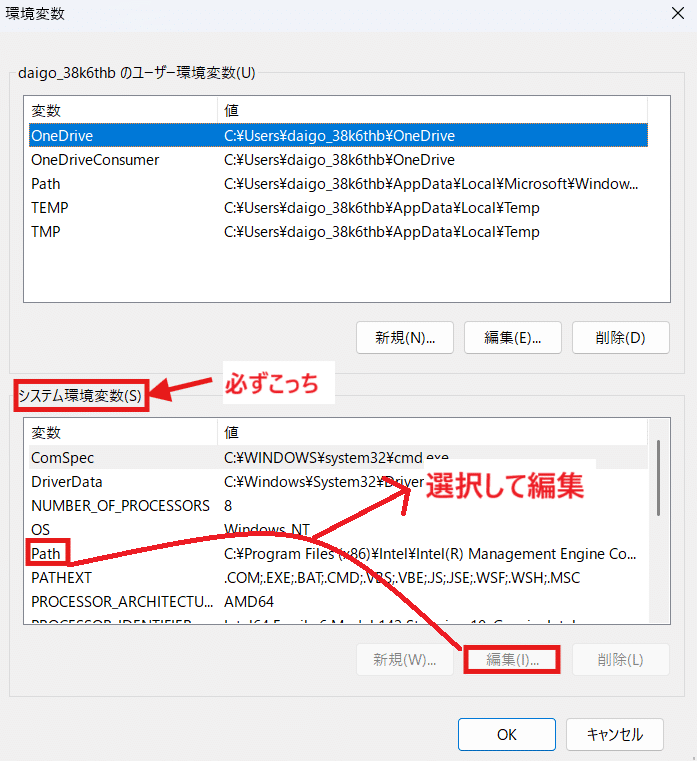Select Path in user variables list
Screen dimensions: 697x761
338,184
